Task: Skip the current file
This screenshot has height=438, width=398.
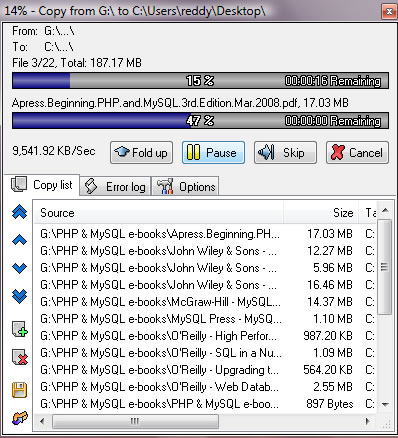Action: (x=285, y=153)
